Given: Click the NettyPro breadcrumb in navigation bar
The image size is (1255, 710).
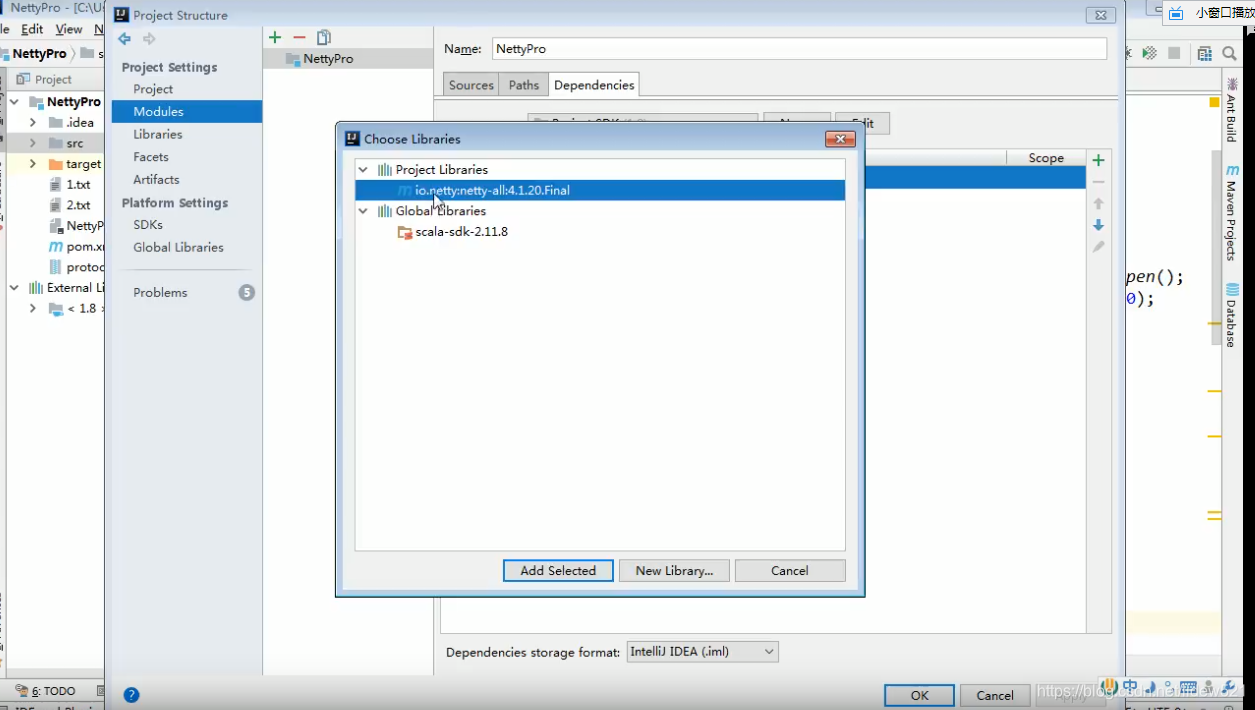Looking at the screenshot, I should point(39,53).
